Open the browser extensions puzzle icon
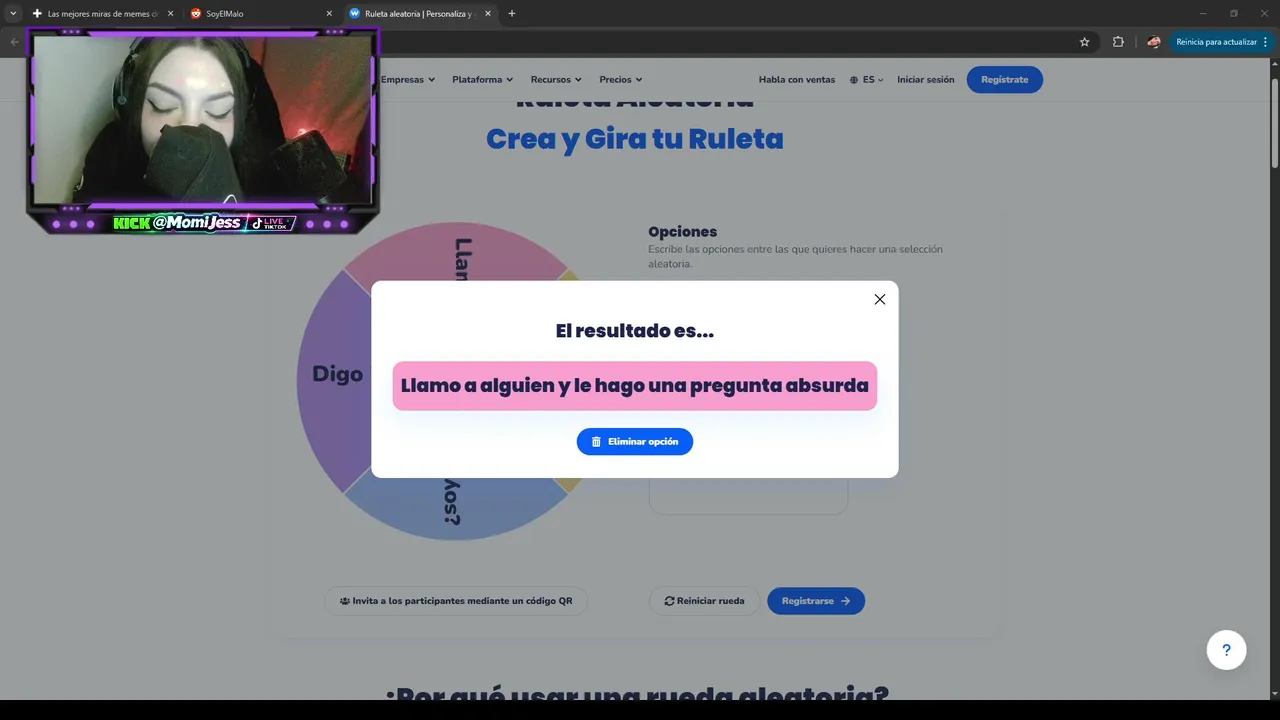Viewport: 1280px width, 720px height. [x=1118, y=42]
